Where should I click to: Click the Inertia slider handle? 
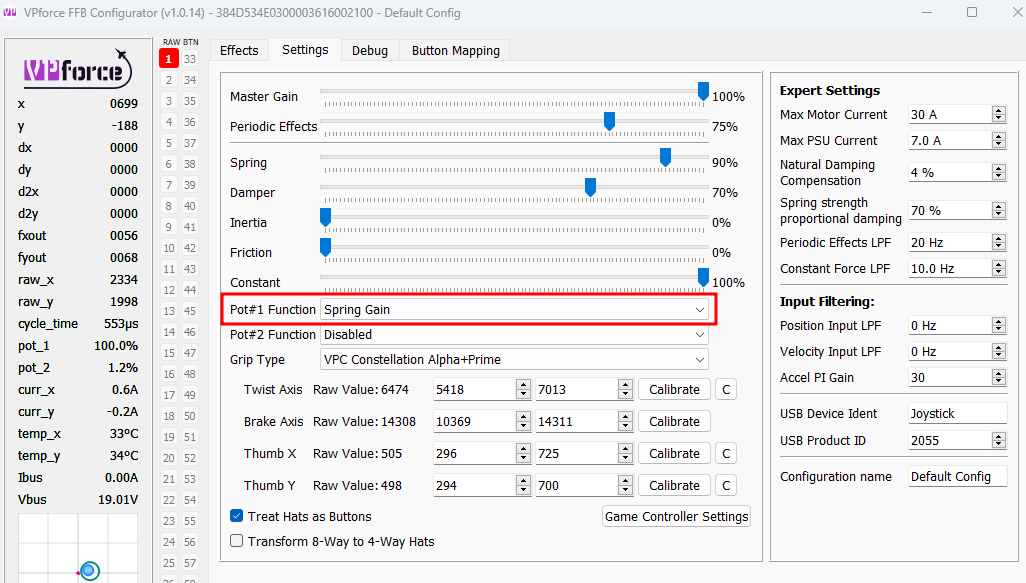325,217
